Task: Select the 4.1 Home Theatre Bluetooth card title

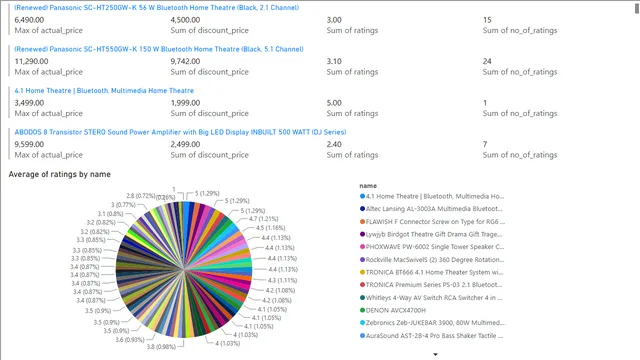Action: pos(104,91)
